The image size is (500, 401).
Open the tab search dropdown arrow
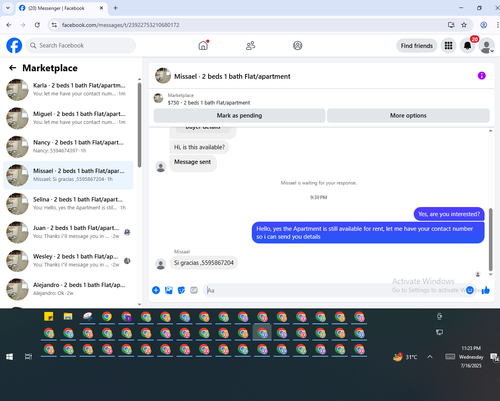pyautogui.click(x=8, y=8)
